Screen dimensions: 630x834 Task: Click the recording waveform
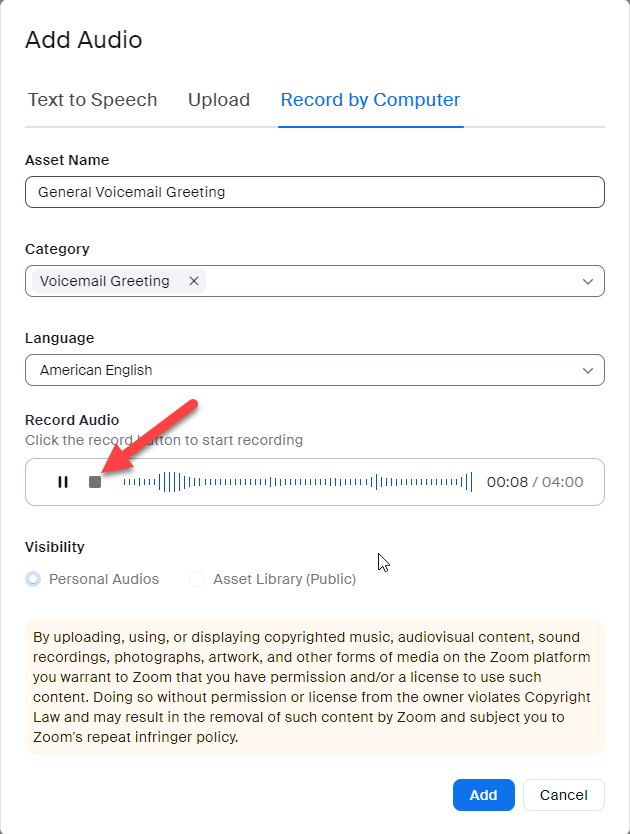[296, 482]
